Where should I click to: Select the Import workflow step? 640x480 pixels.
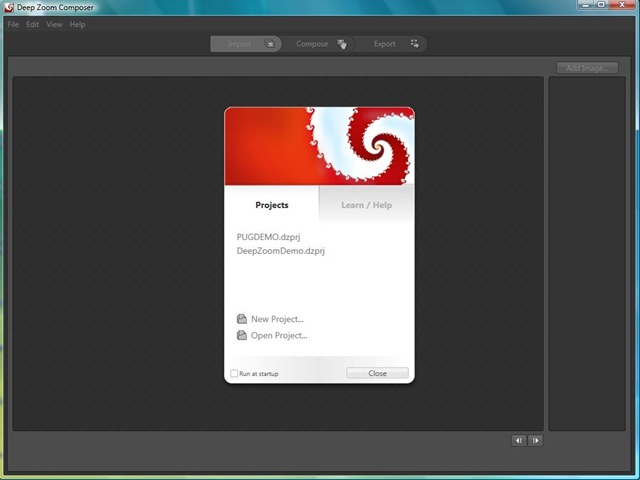point(246,44)
